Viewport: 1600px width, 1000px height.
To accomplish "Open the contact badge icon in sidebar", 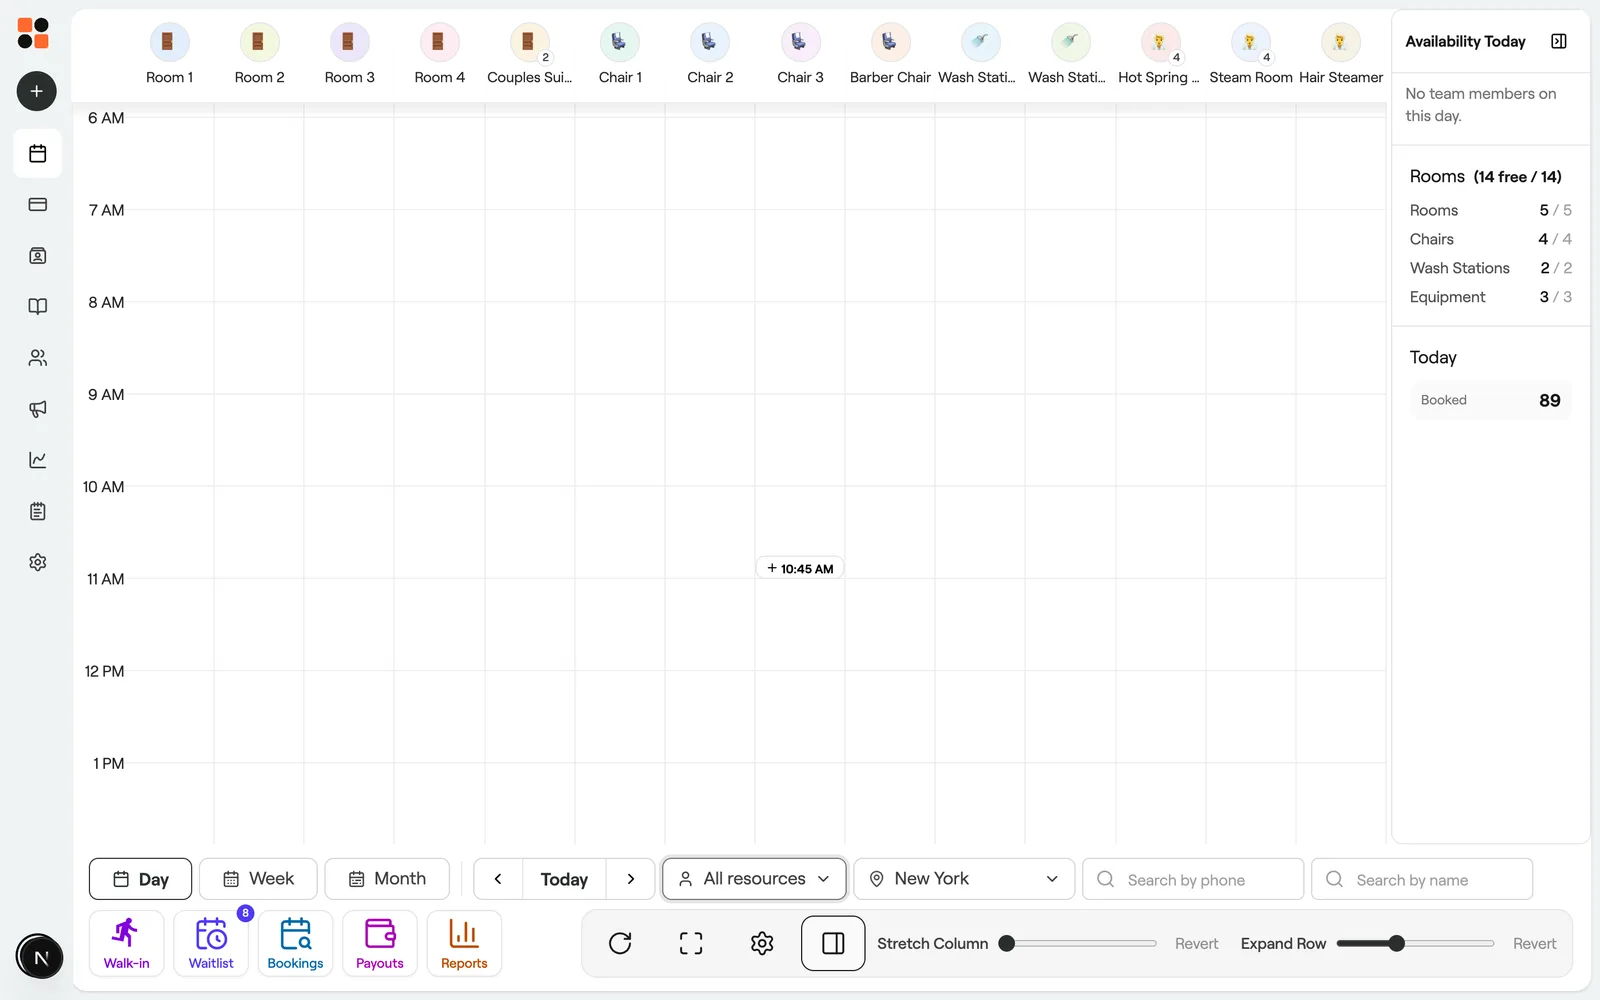I will [38, 256].
